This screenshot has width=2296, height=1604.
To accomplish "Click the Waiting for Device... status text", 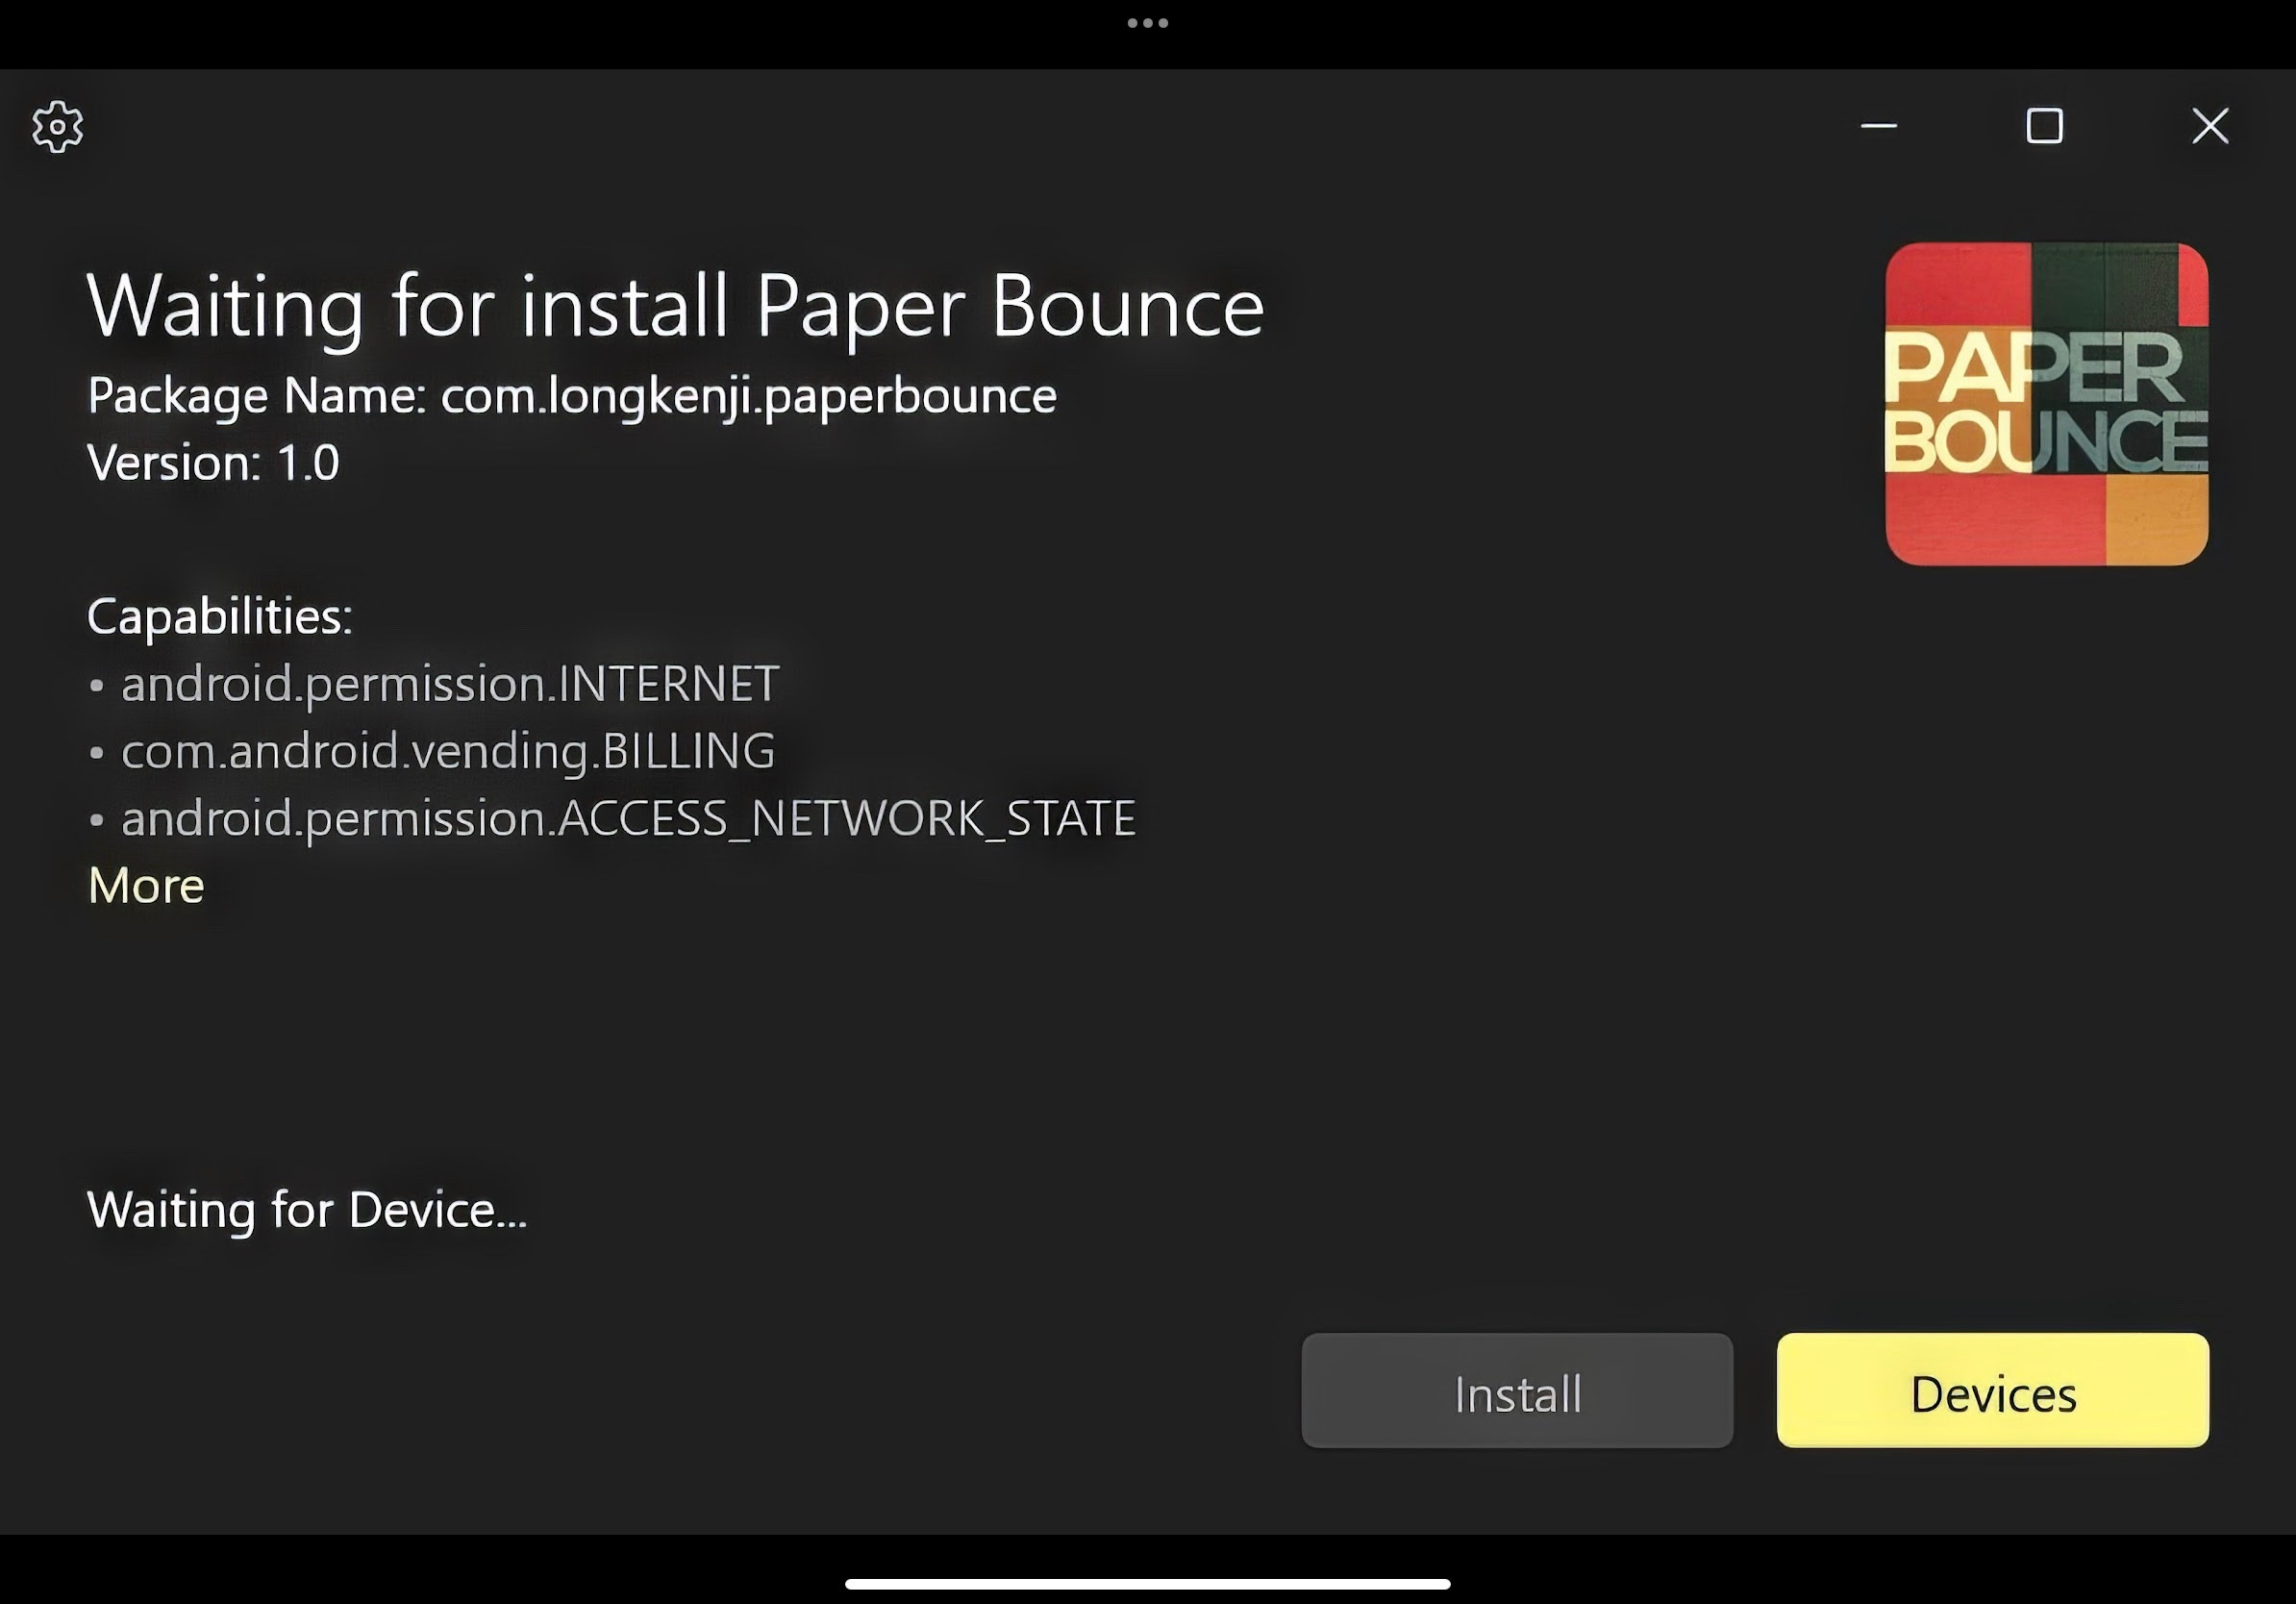I will [x=307, y=1211].
